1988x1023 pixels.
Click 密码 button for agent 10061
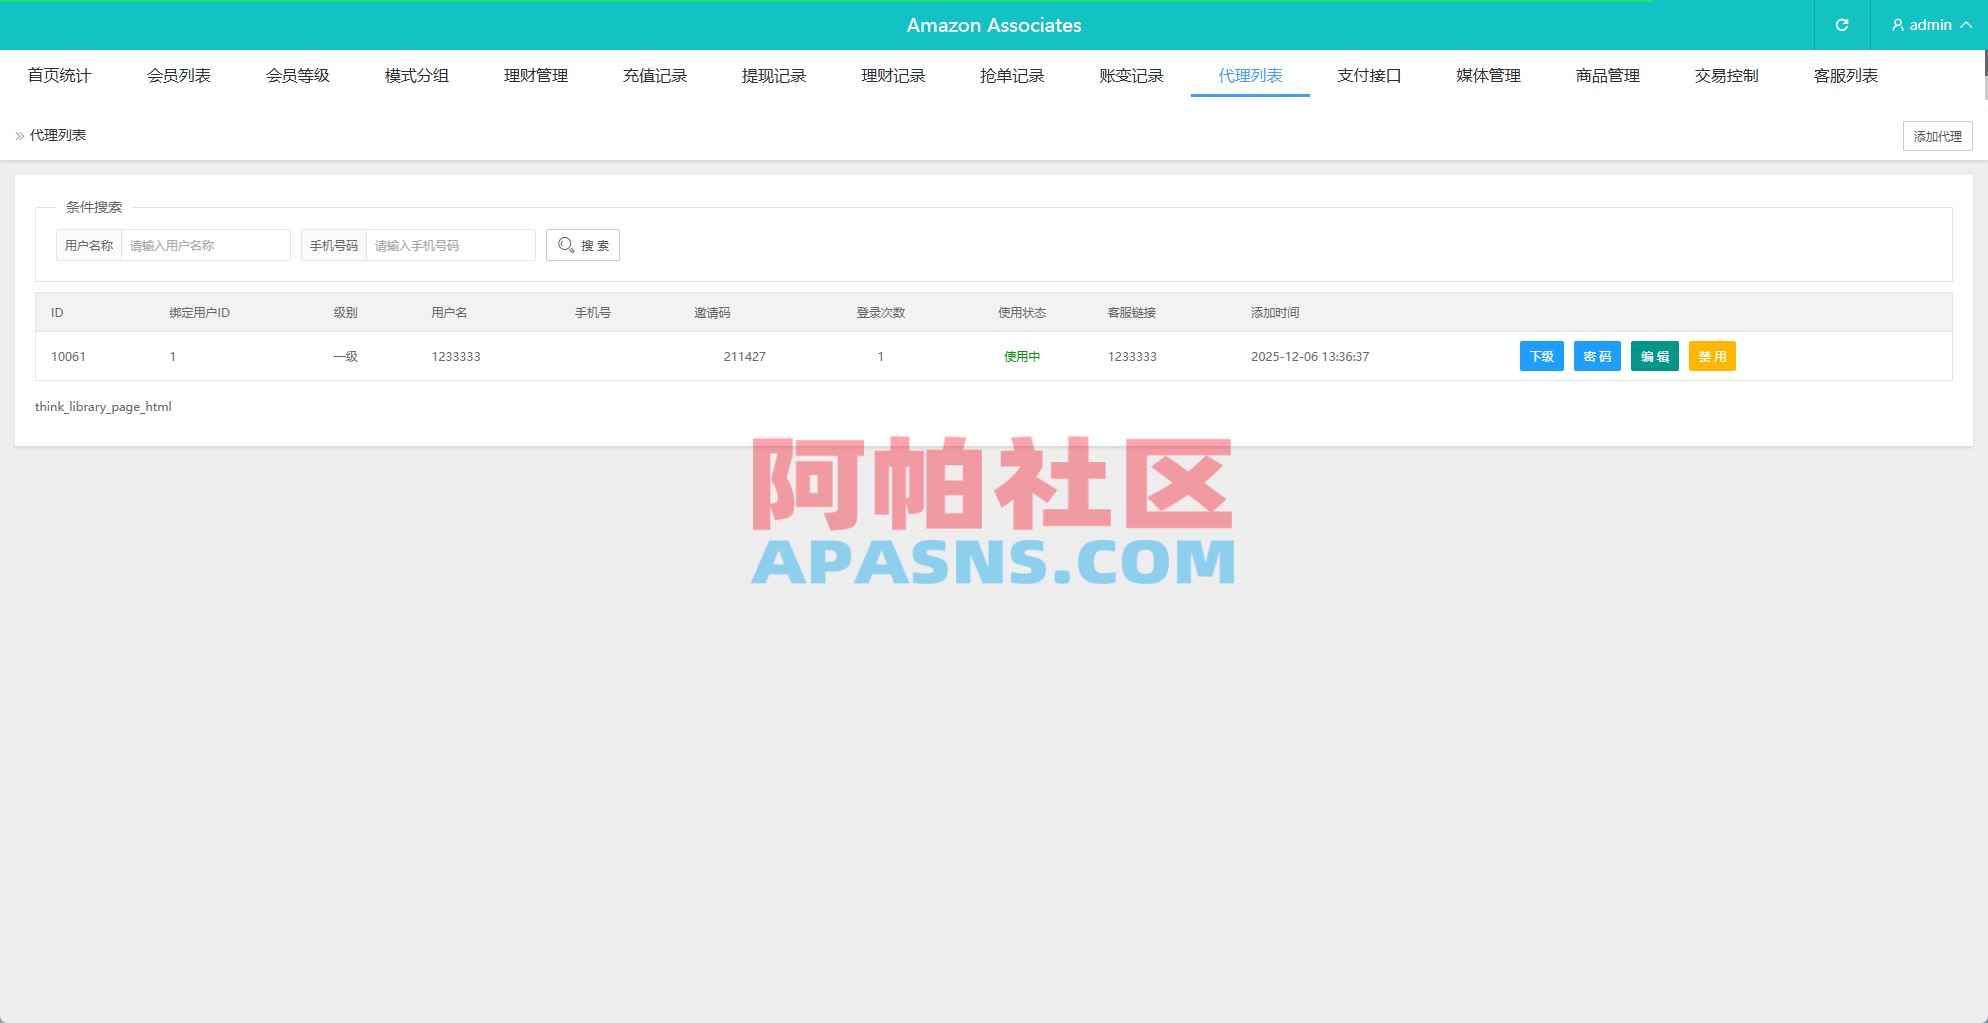(x=1597, y=356)
